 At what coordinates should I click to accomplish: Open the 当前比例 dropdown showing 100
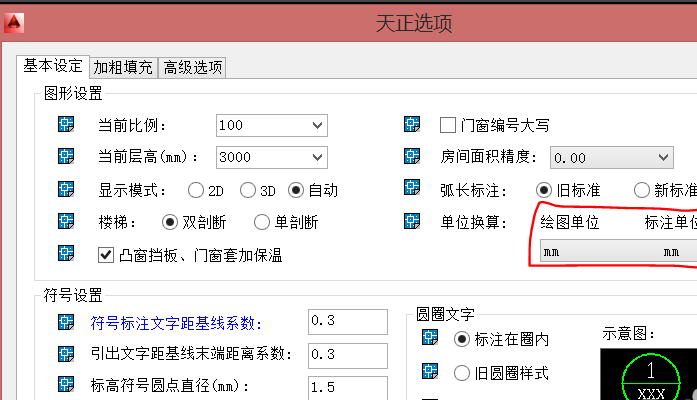tap(272, 125)
